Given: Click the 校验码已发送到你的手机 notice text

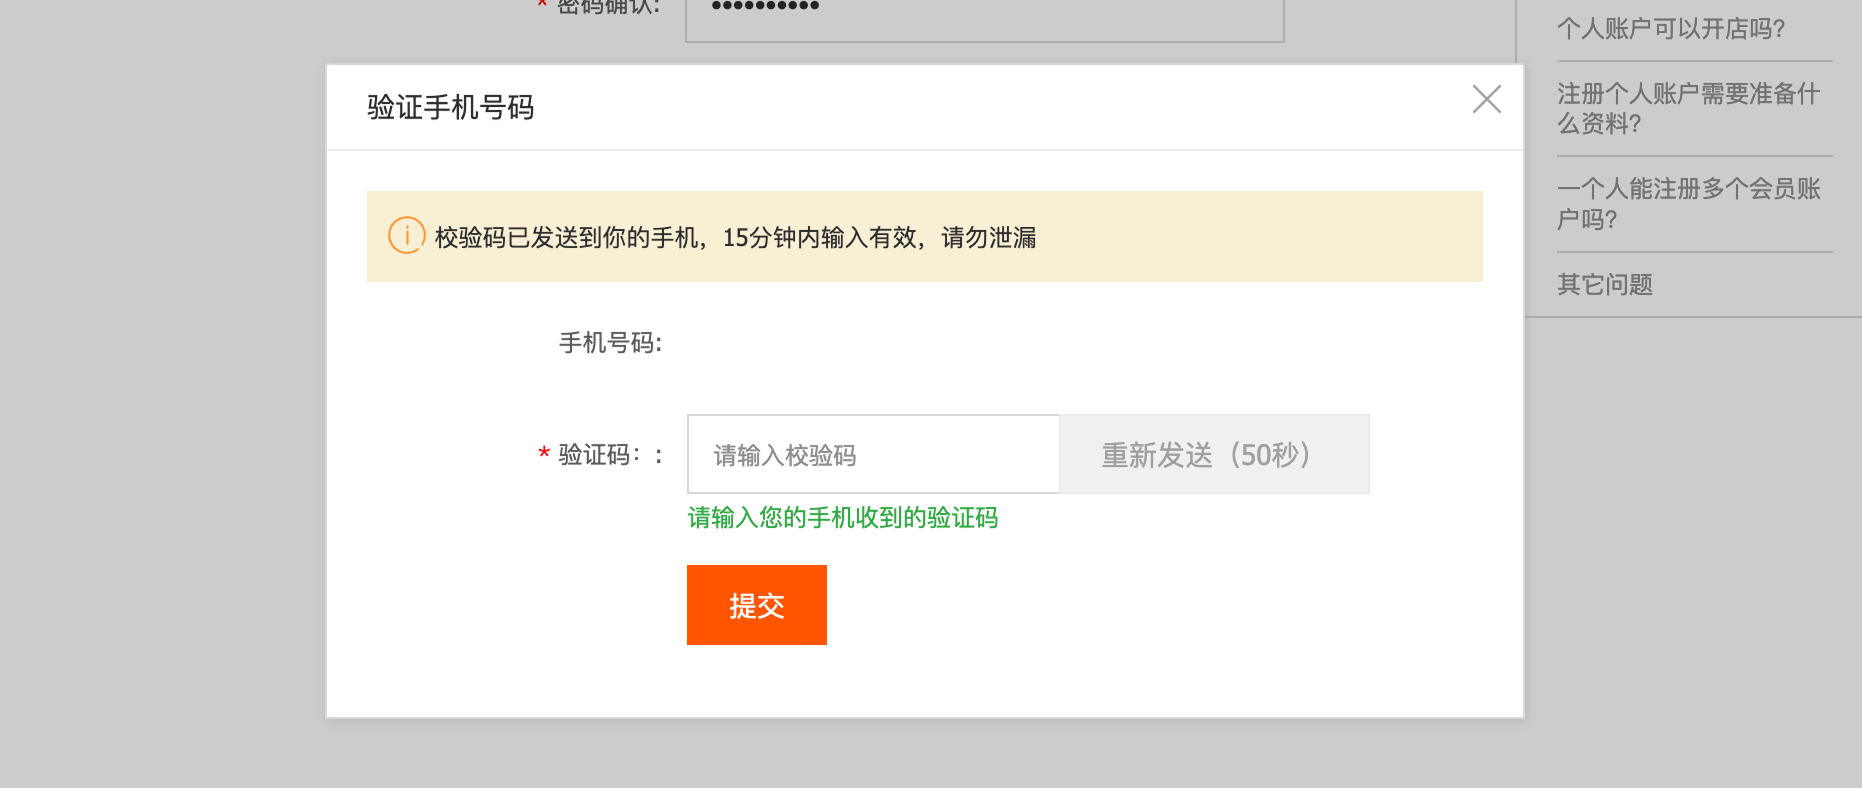Looking at the screenshot, I should pyautogui.click(x=736, y=237).
